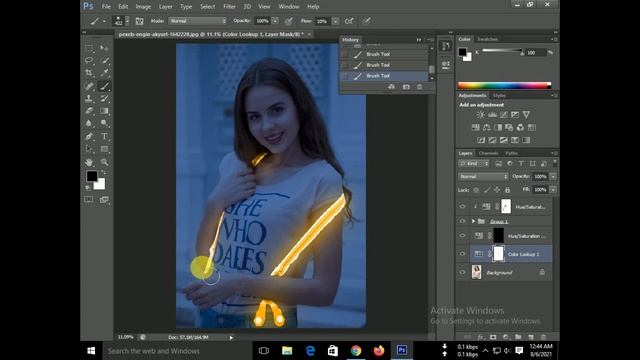This screenshot has width=640, height=360.
Task: Add a Color Balance adjustment
Action: (487, 127)
